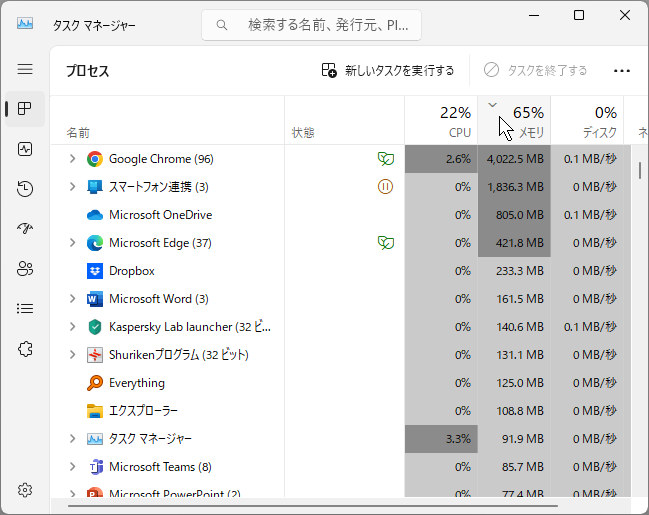Expand the タスク マネージャー process group
This screenshot has height=515, width=649.
pos(72,438)
